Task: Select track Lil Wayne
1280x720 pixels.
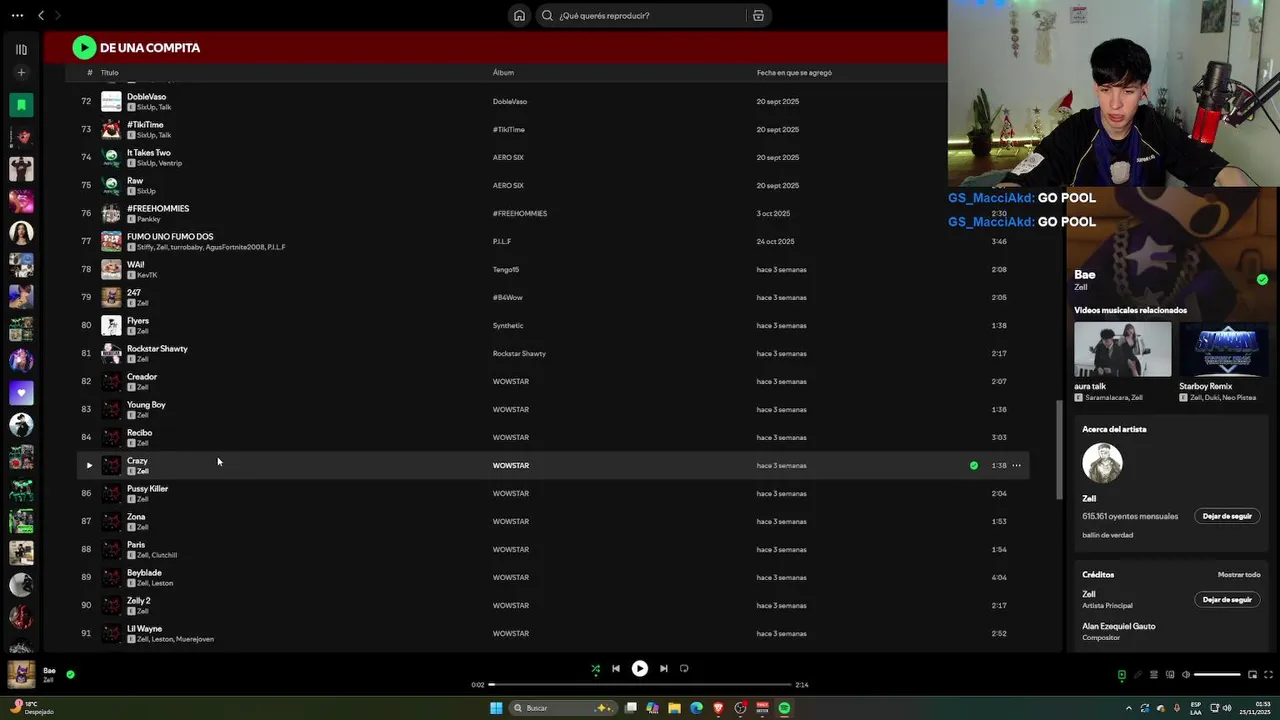Action: pos(144,629)
